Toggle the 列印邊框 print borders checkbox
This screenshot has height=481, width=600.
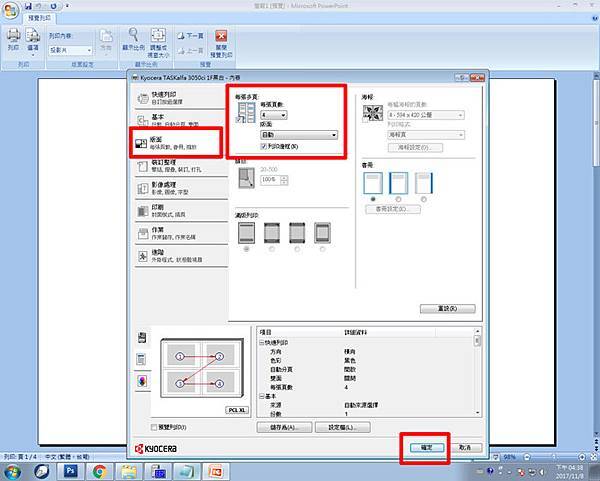pos(263,146)
